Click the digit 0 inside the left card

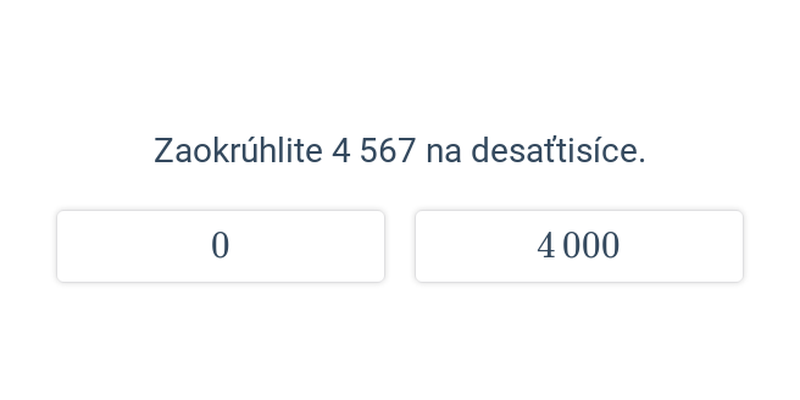220,246
